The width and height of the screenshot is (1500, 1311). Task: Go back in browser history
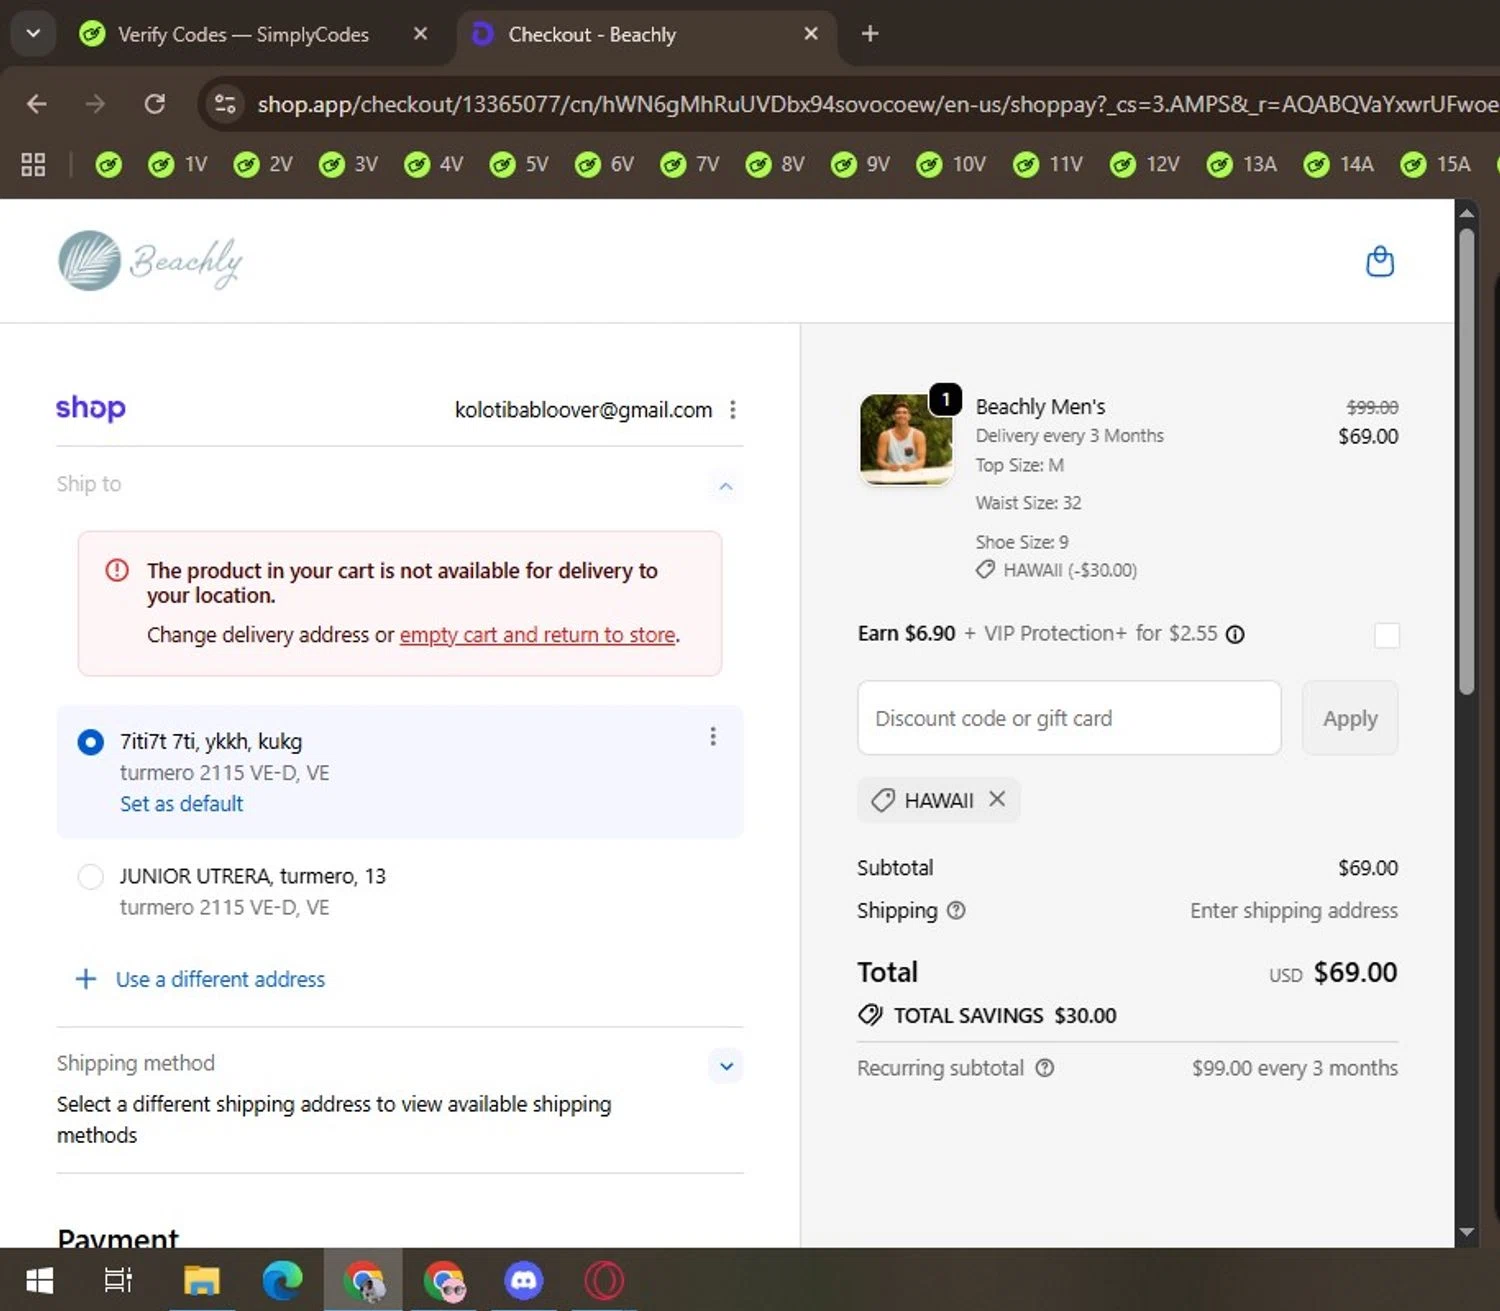(x=37, y=104)
